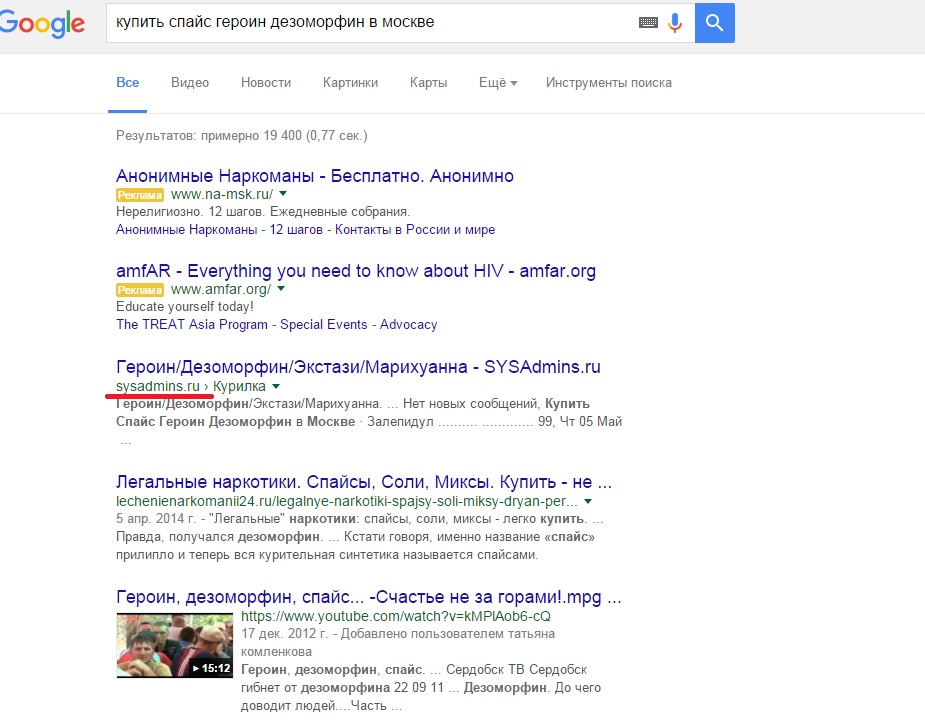This screenshot has height=722, width=925.
Task: Select the Все tab
Action: pos(127,83)
